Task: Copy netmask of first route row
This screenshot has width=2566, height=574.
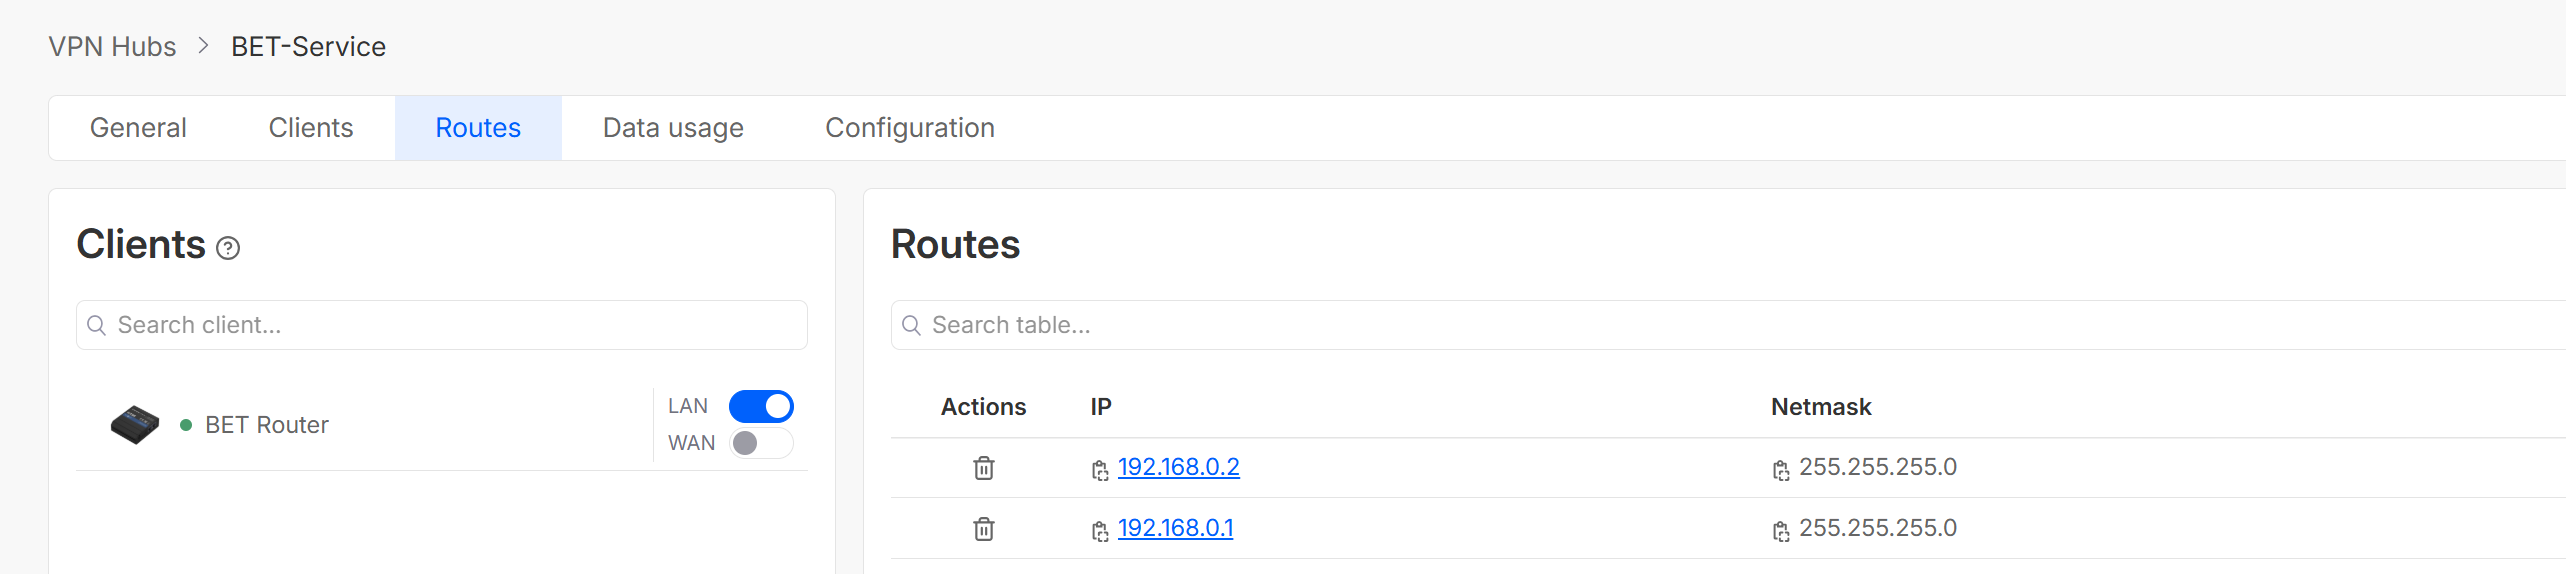Action: [x=1781, y=470]
